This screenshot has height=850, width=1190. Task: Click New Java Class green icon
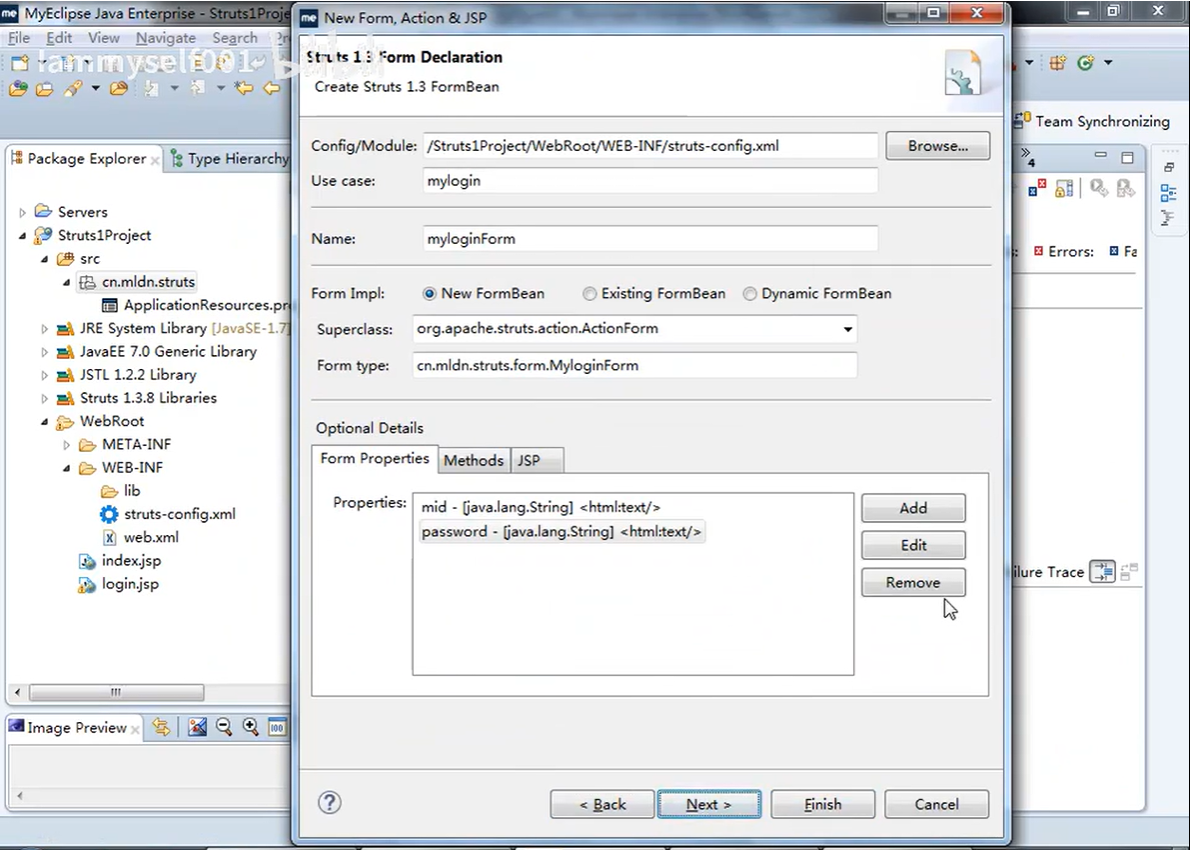click(1085, 63)
